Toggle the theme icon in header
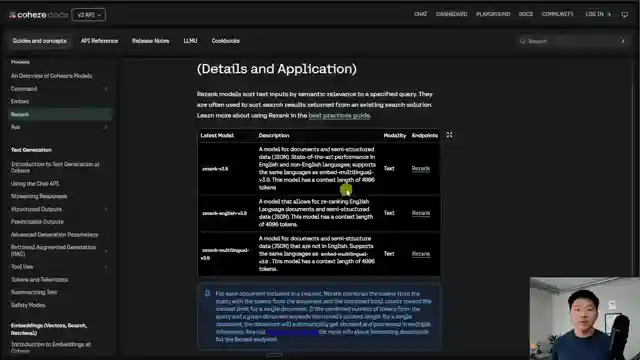The height and width of the screenshot is (360, 640). click(x=624, y=15)
